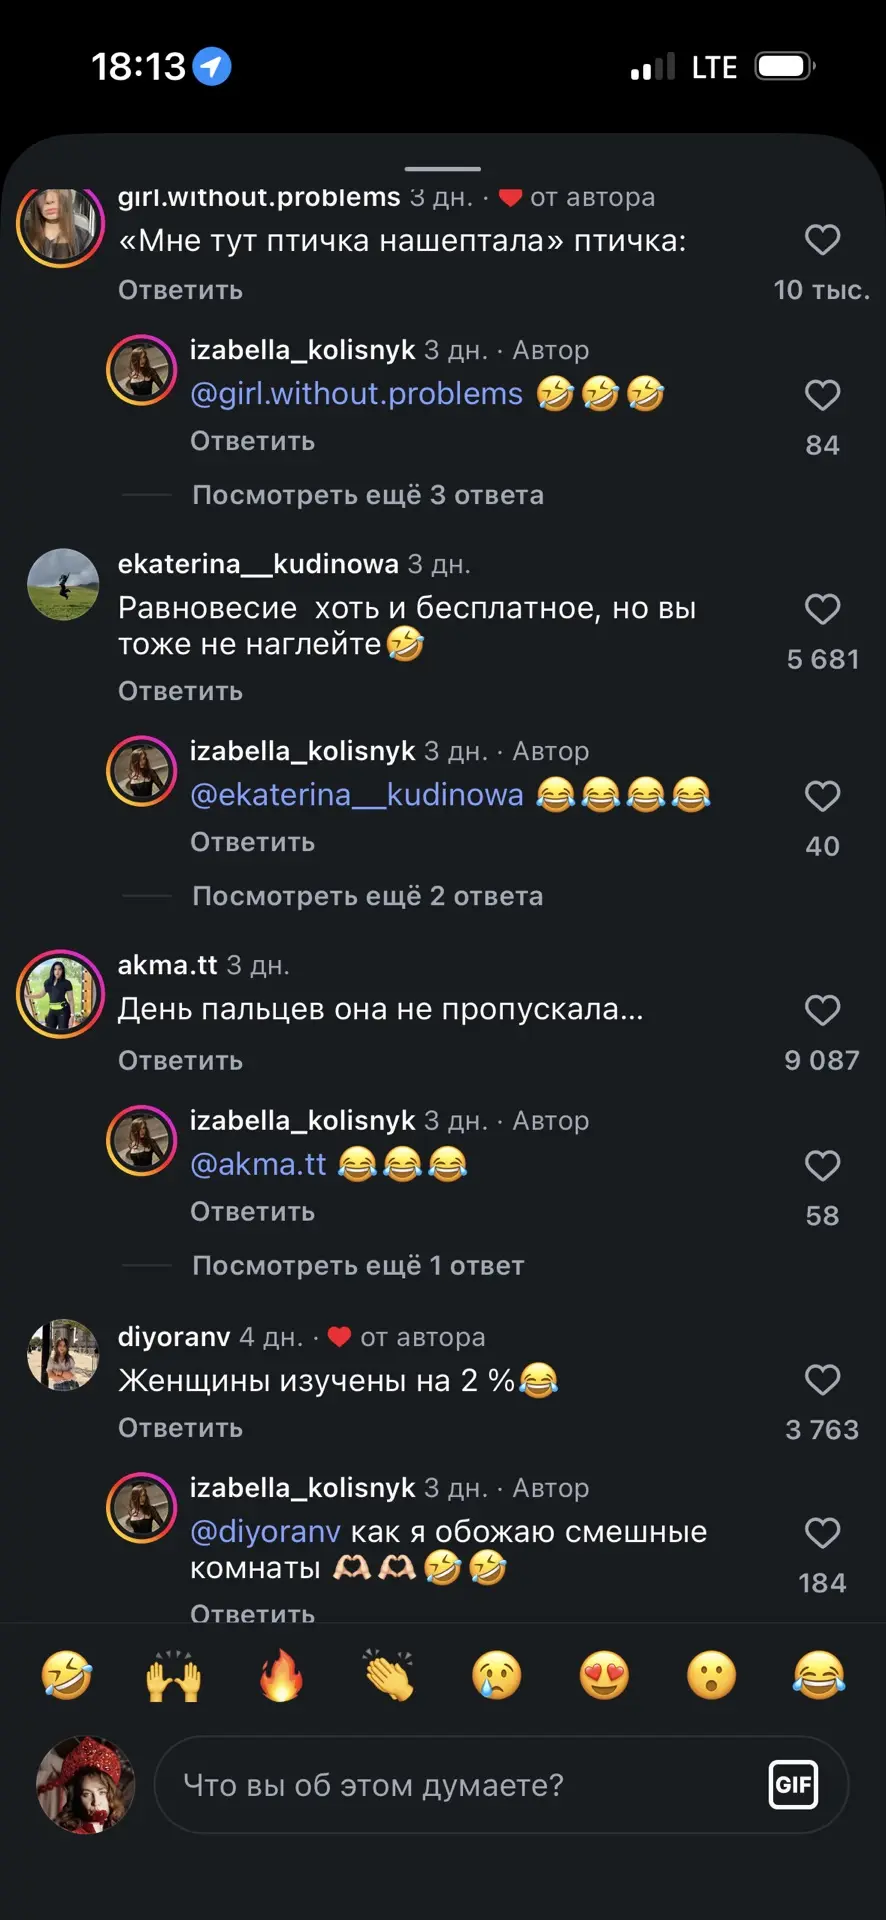Expand 'Посмотреть ещё 3 ответа' replies
The height and width of the screenshot is (1920, 886).
(x=368, y=495)
